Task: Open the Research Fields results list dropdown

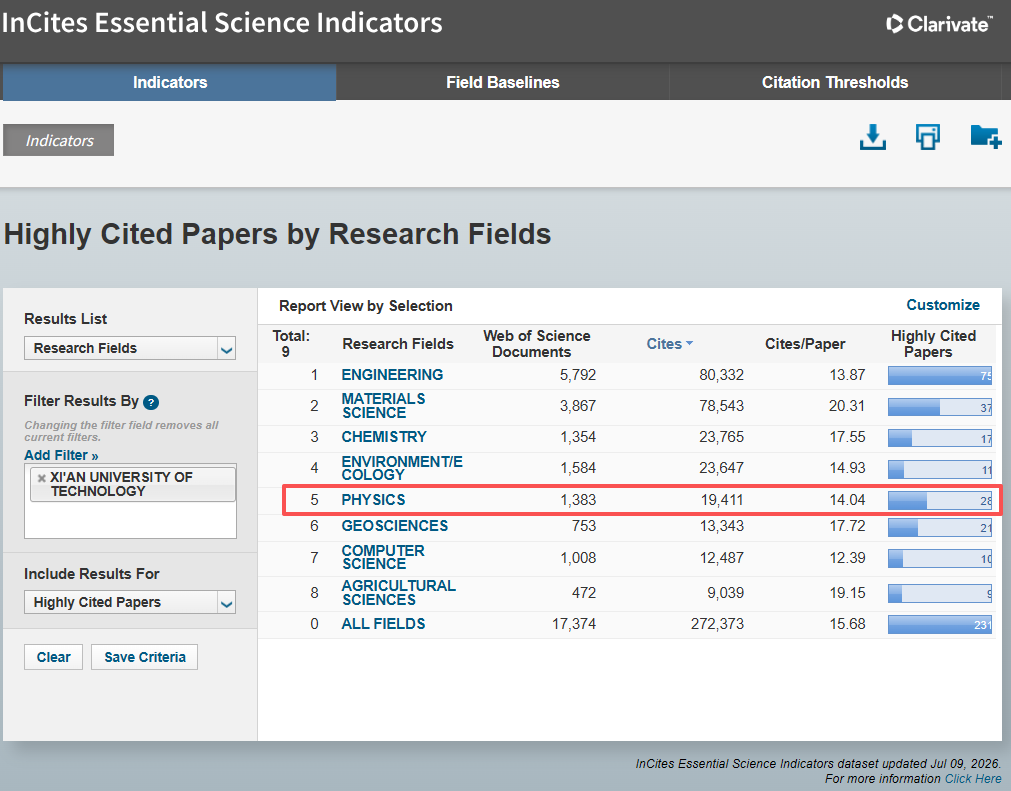Action: [x=130, y=348]
